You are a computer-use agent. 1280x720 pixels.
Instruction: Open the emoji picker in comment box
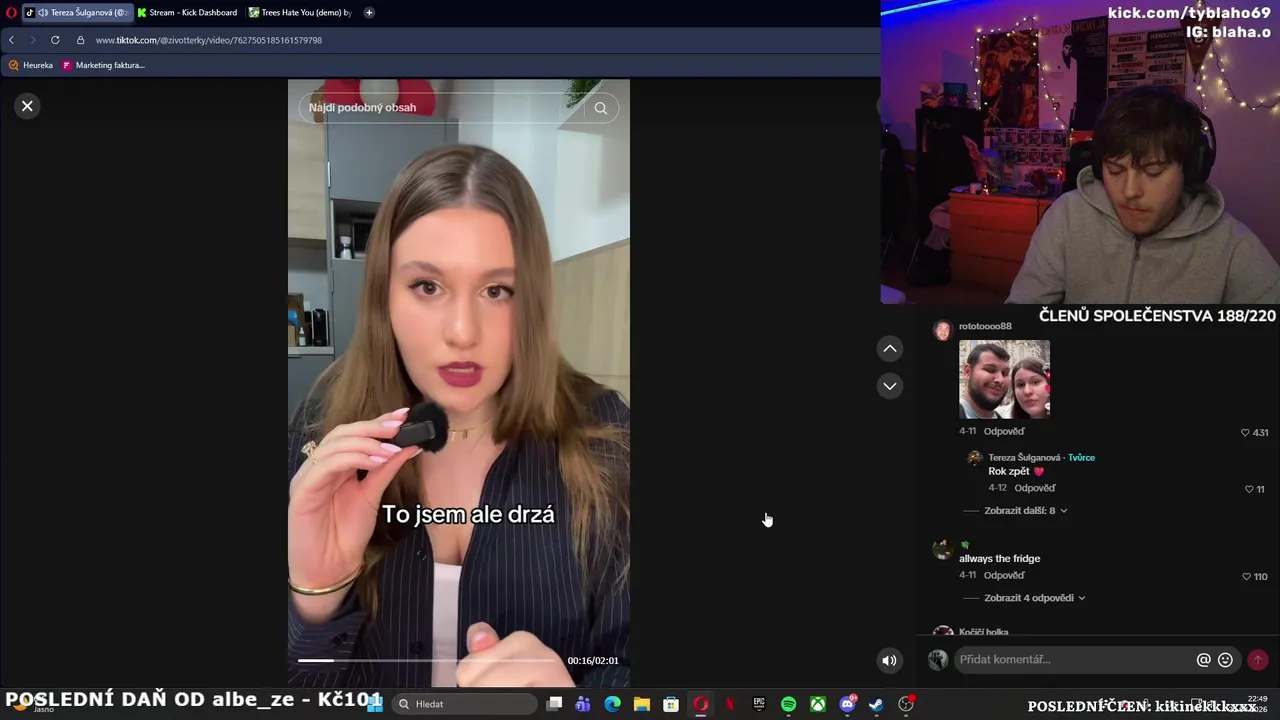(x=1225, y=660)
